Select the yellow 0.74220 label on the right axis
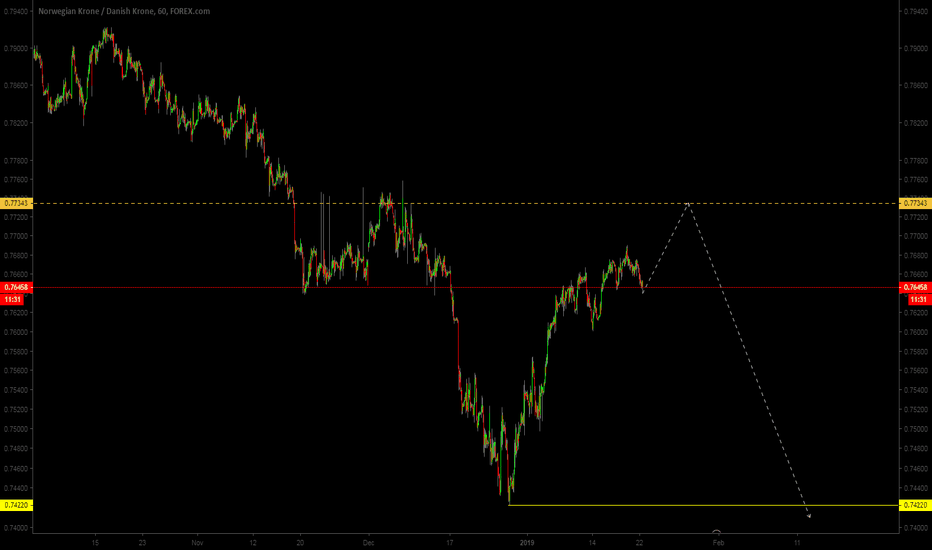The width and height of the screenshot is (932, 550). tap(915, 505)
